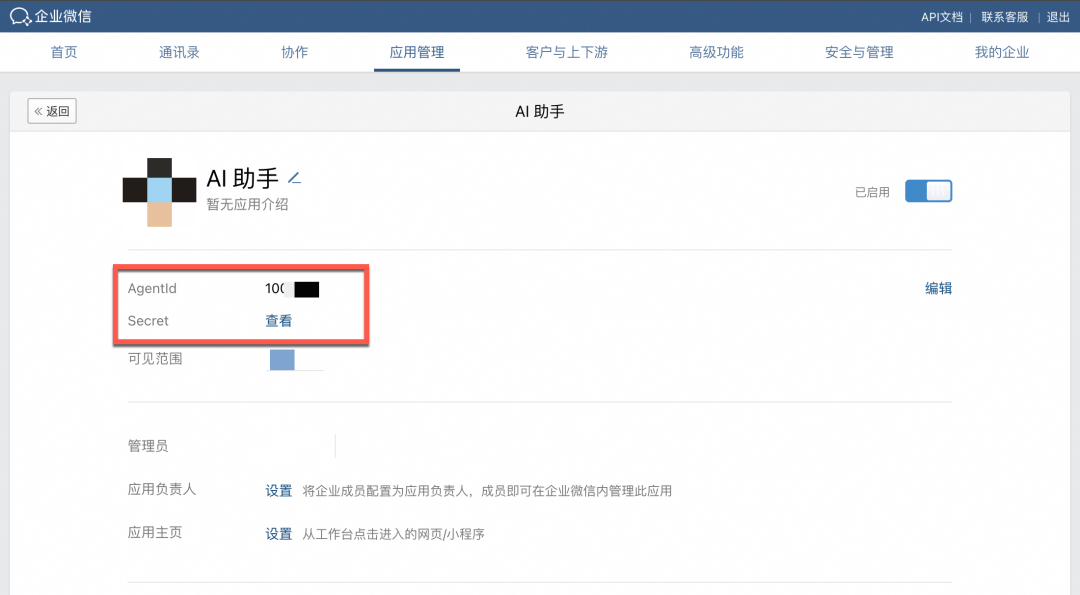Click the 编辑 link on the right
This screenshot has height=595, width=1080.
938,289
